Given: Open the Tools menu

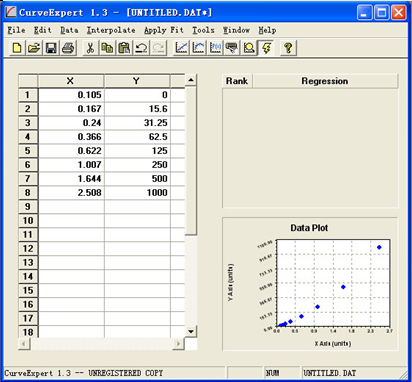Looking at the screenshot, I should pos(203,30).
